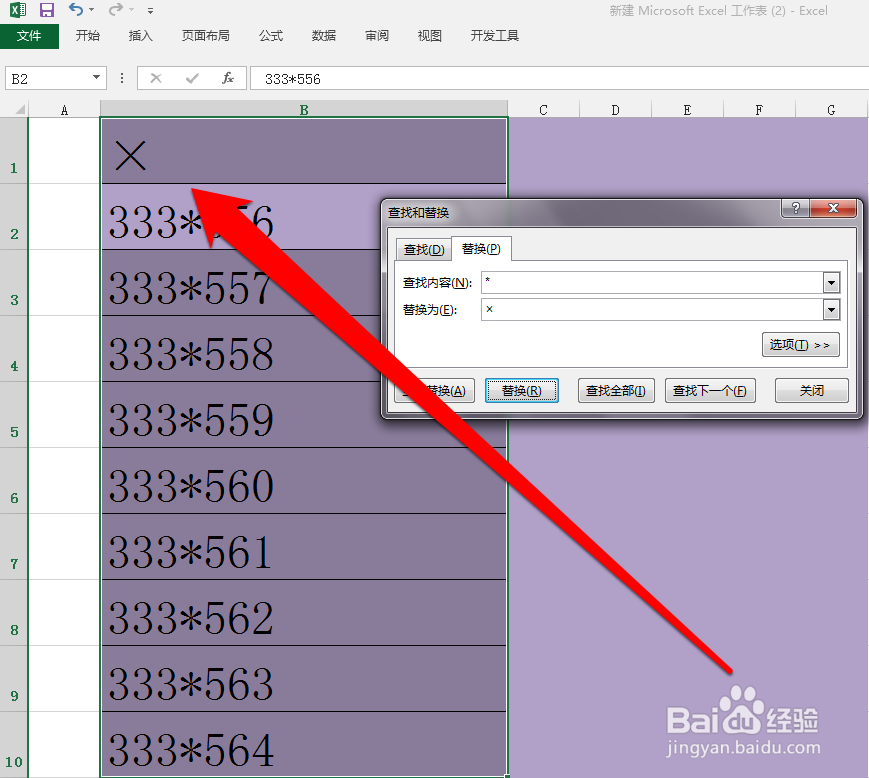Expand the 替换为 dropdown arrow
The image size is (869, 778).
click(831, 310)
